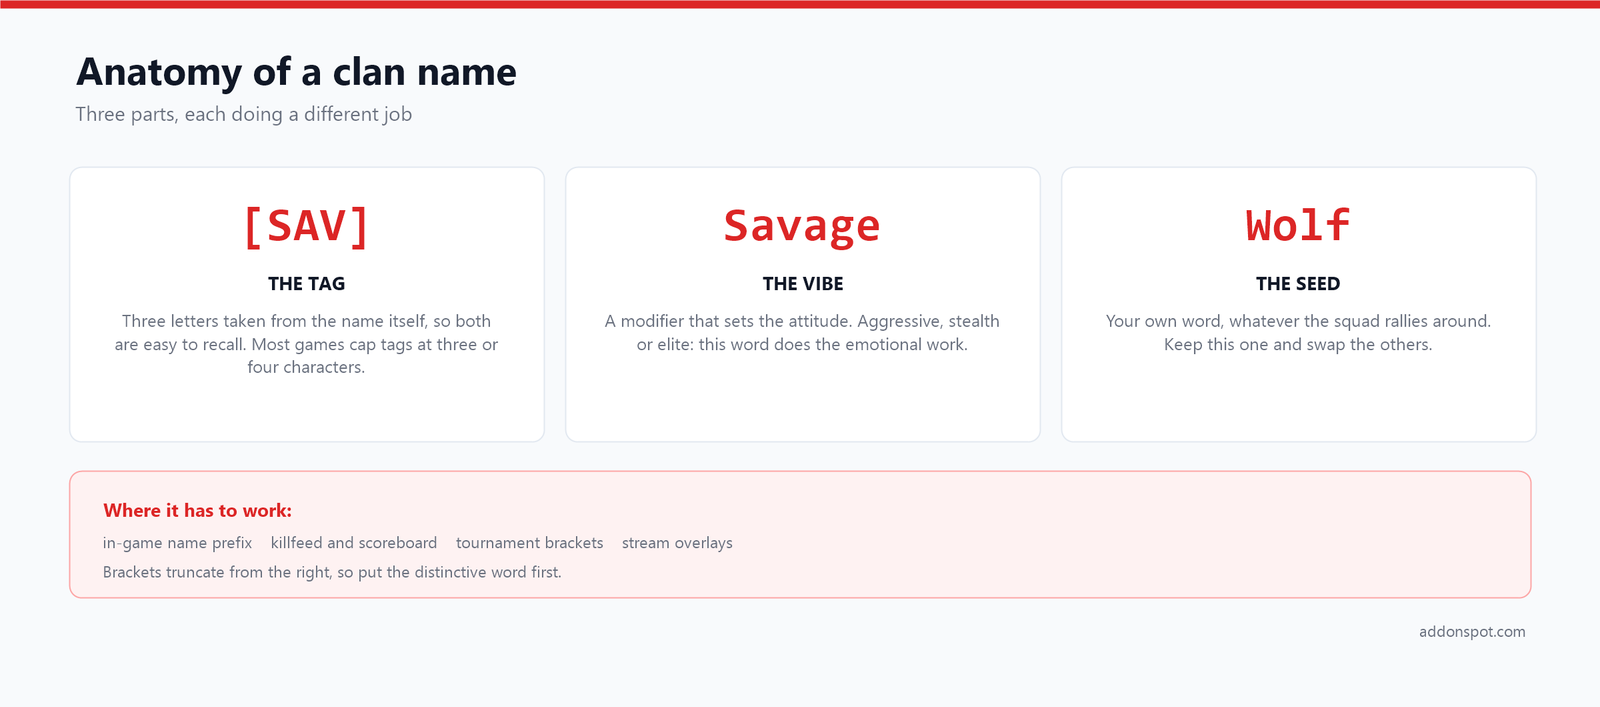Screen dimensions: 1600x707
Task: Click the 'THE TAG' label
Action: pos(307,284)
